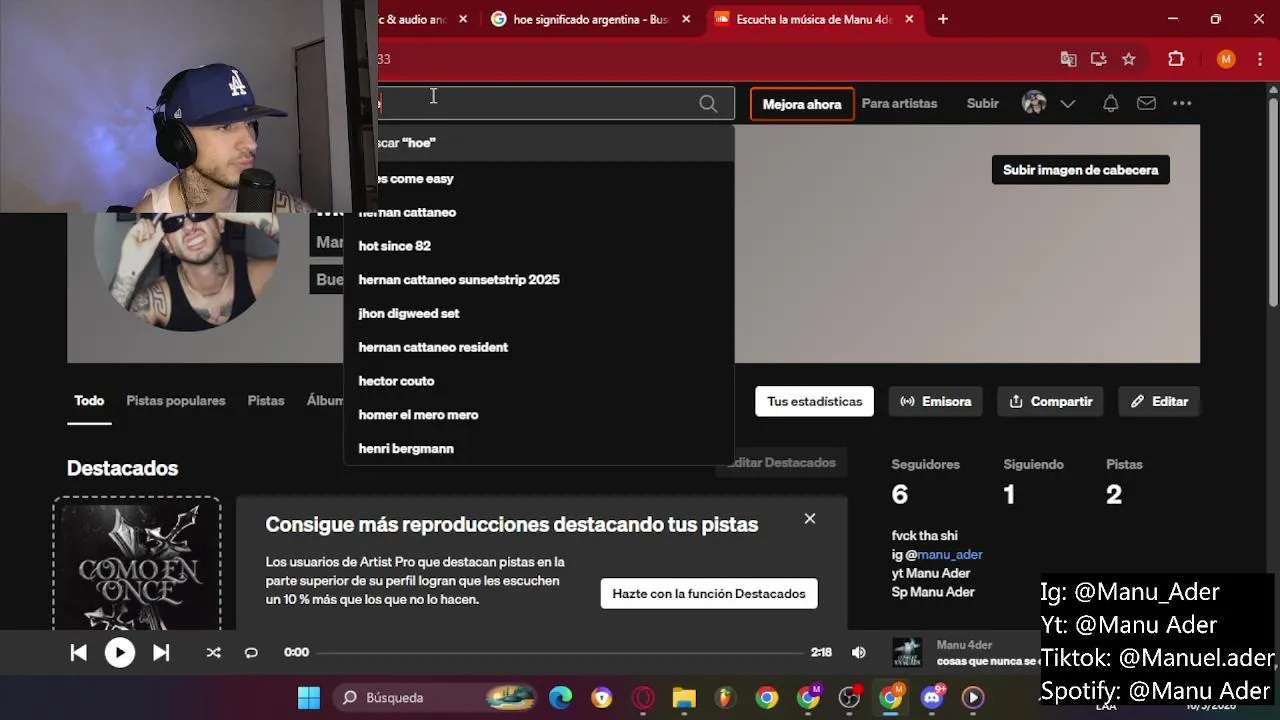This screenshot has height=720, width=1280.
Task: Switch to the 'Escucha la música de Manu 4der' tab
Action: [x=813, y=19]
